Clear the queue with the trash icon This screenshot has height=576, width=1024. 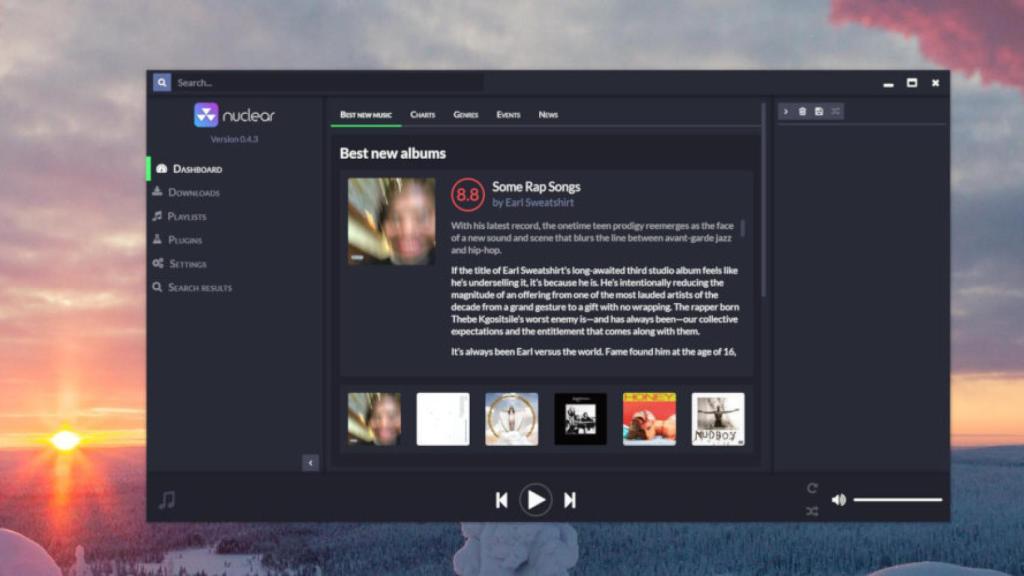click(802, 111)
